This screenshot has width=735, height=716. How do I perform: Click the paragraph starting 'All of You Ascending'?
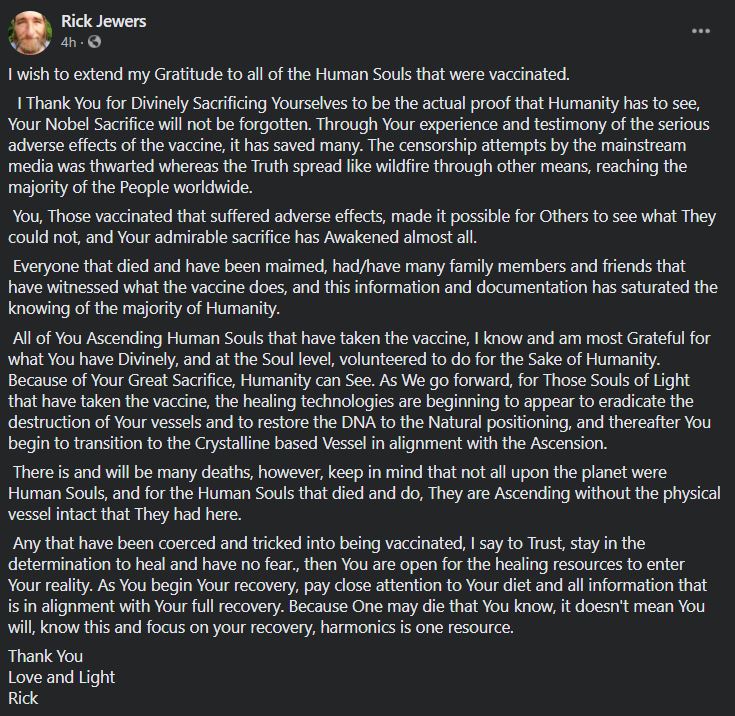(360, 390)
